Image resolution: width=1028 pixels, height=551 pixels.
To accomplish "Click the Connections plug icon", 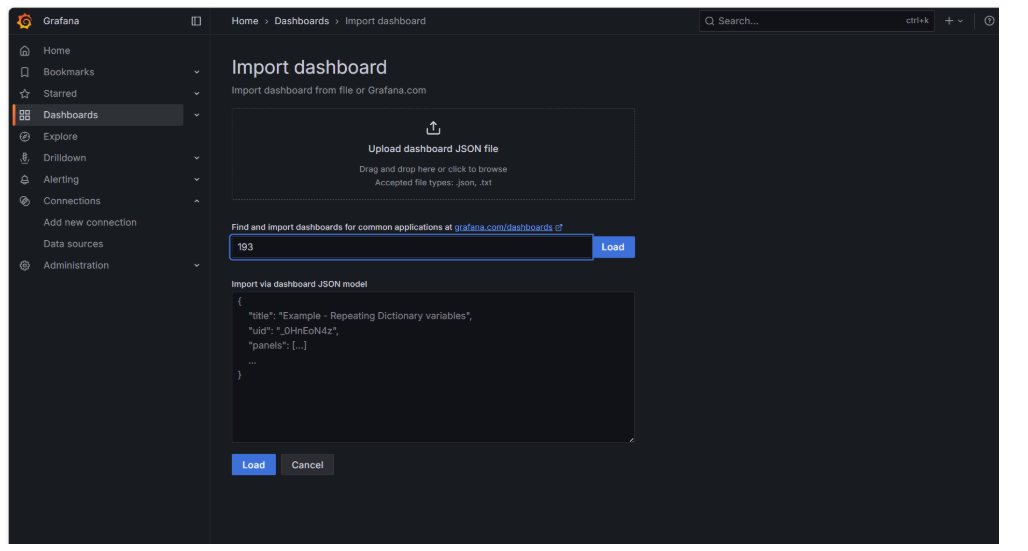I will 25,201.
